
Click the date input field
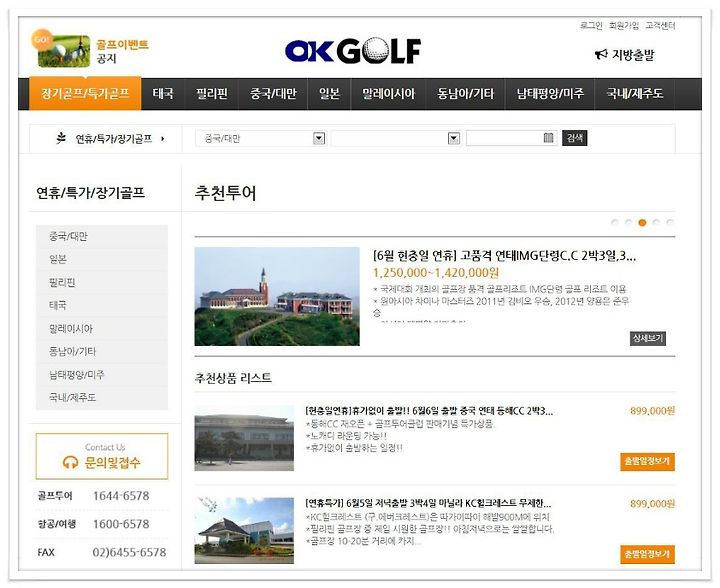[x=511, y=138]
